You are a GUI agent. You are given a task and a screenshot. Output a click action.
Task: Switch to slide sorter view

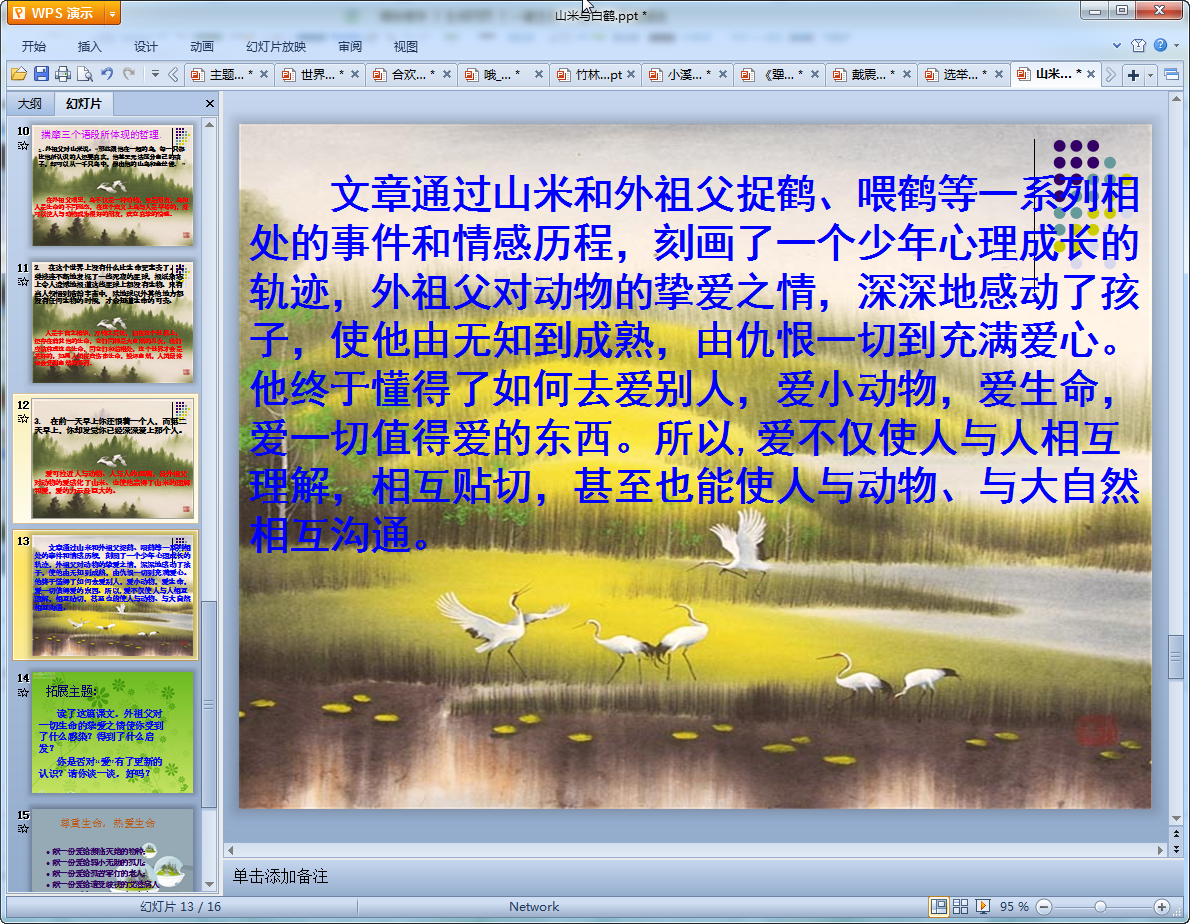coord(960,907)
